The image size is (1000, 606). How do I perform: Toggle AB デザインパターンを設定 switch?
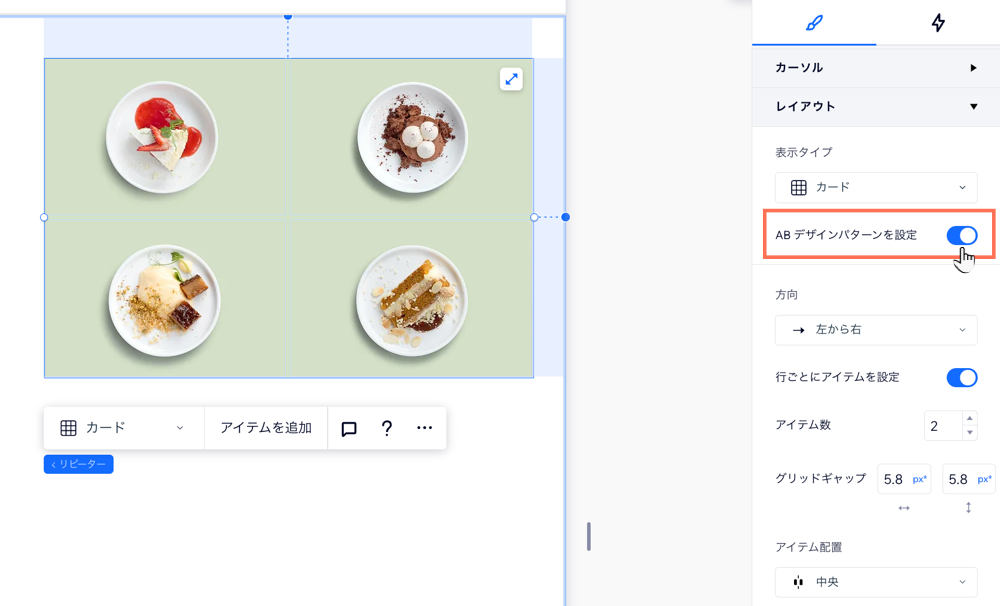coord(961,235)
